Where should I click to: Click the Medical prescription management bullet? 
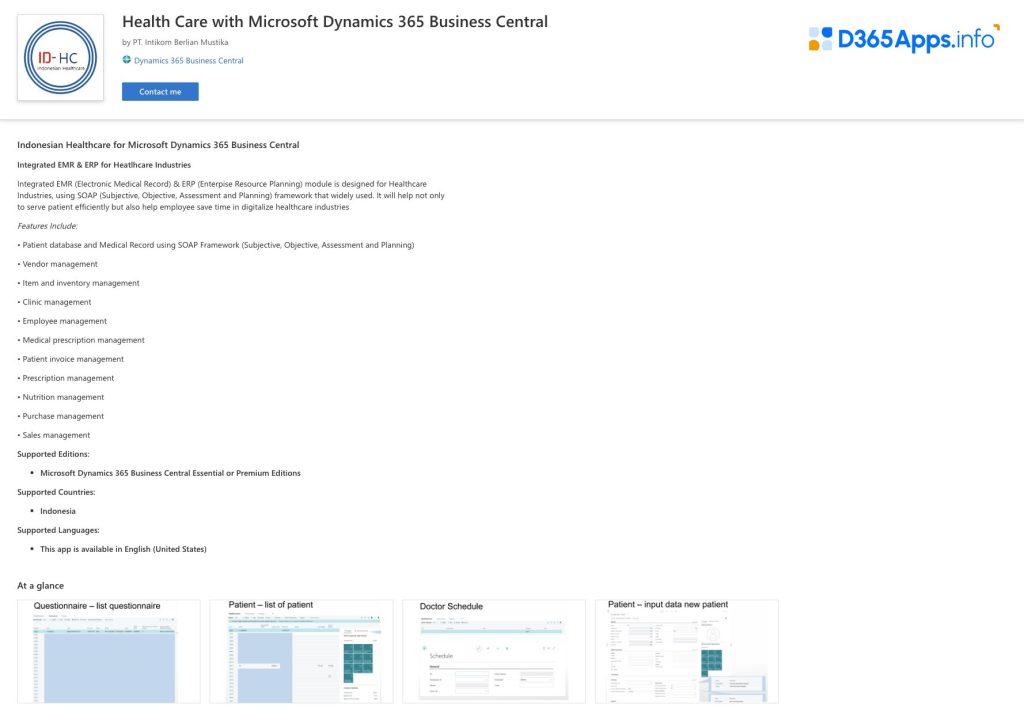(x=81, y=340)
